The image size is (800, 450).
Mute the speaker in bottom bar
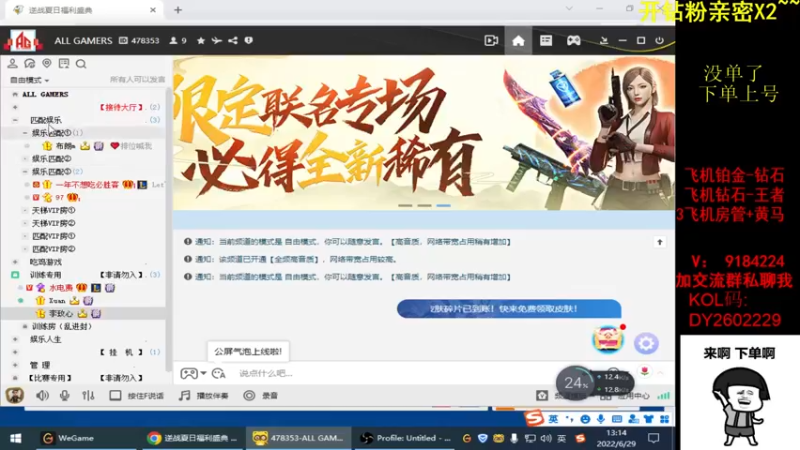[x=42, y=395]
